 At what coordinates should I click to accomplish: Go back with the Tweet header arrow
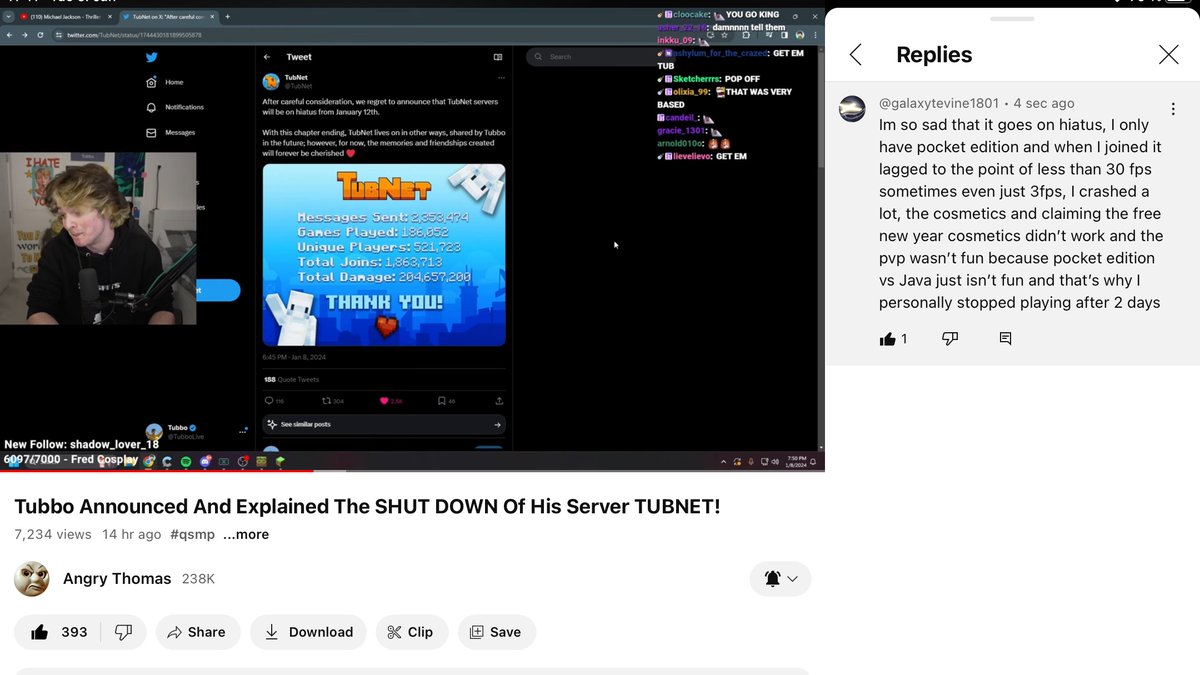268,57
